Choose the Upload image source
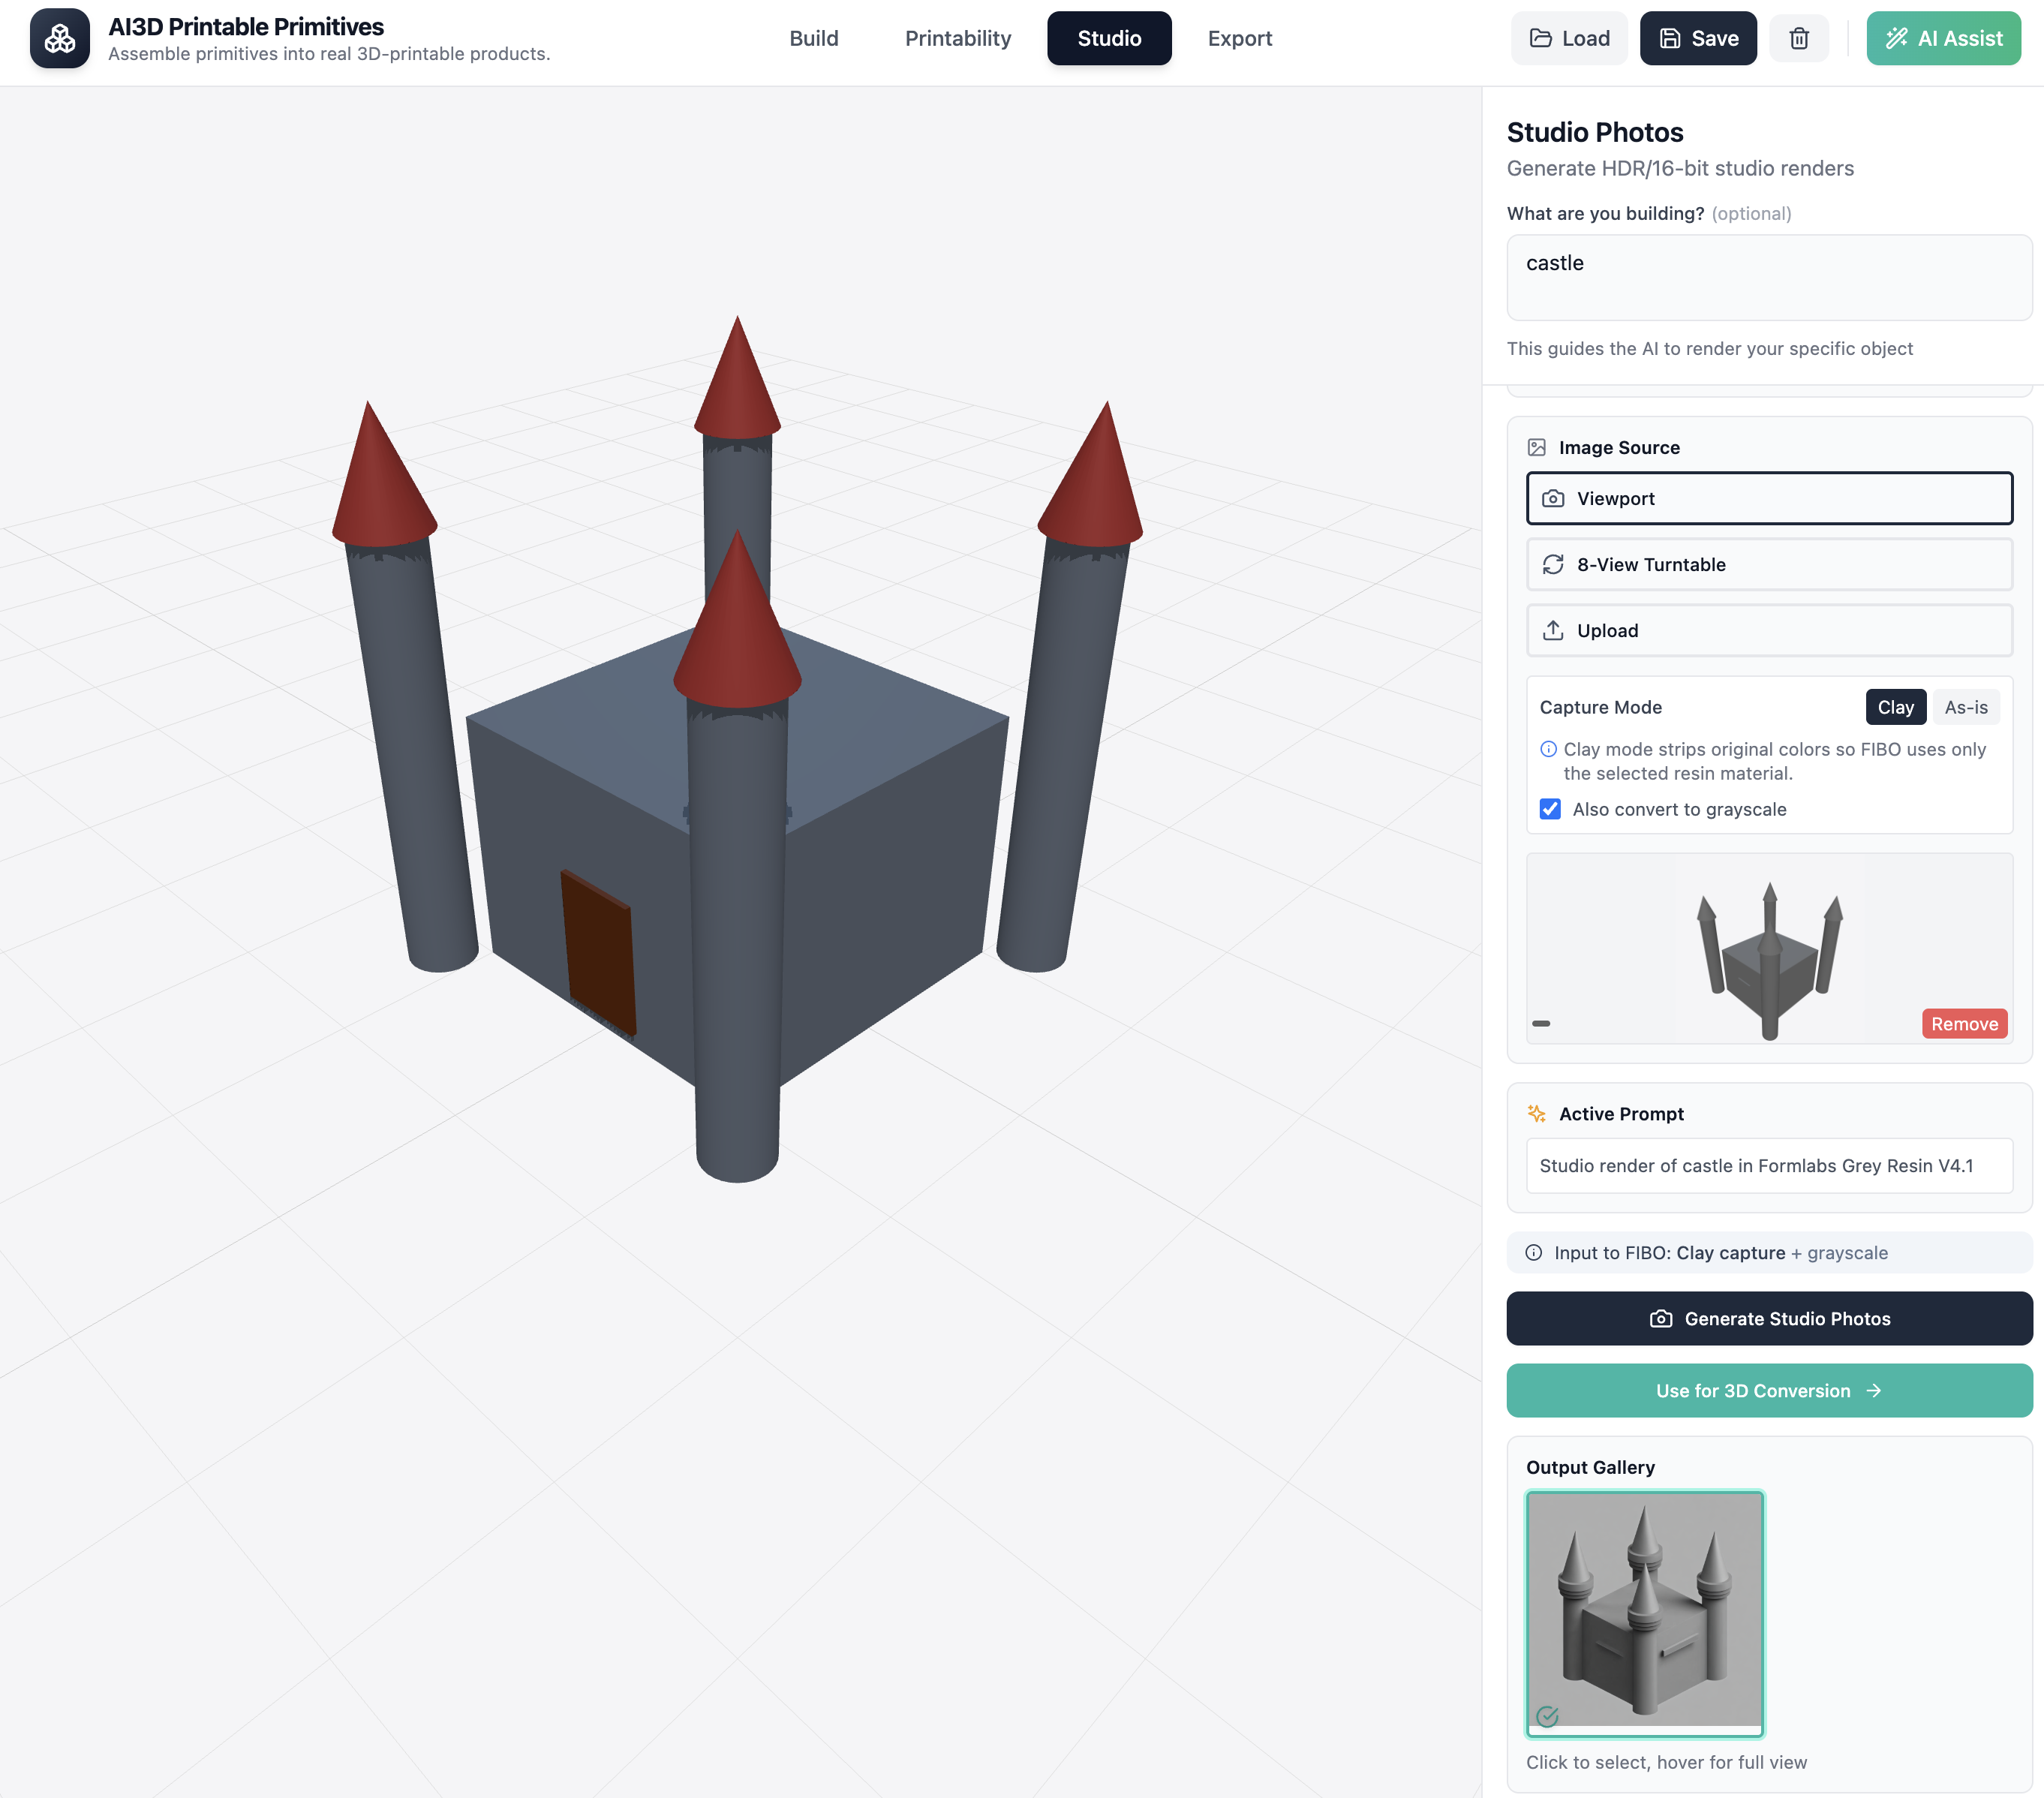This screenshot has height=1798, width=2044. (x=1768, y=630)
